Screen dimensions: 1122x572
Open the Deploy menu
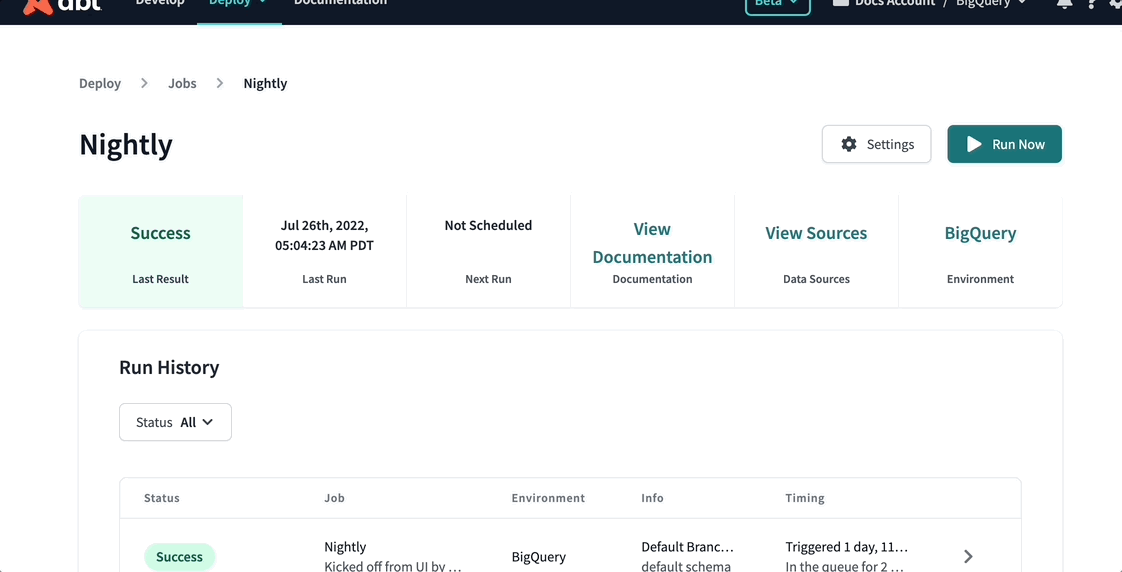click(x=239, y=4)
